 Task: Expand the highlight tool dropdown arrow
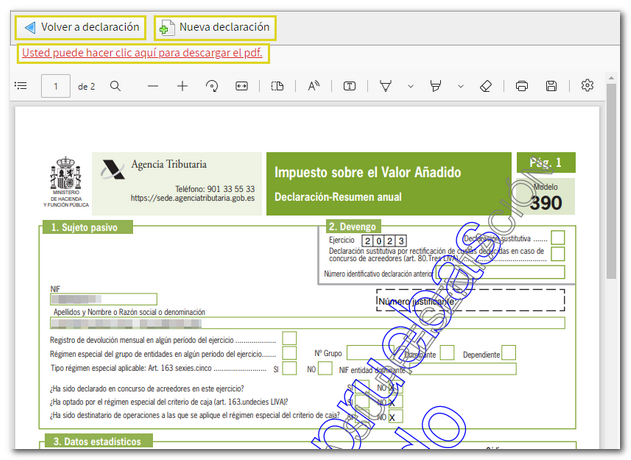click(460, 86)
